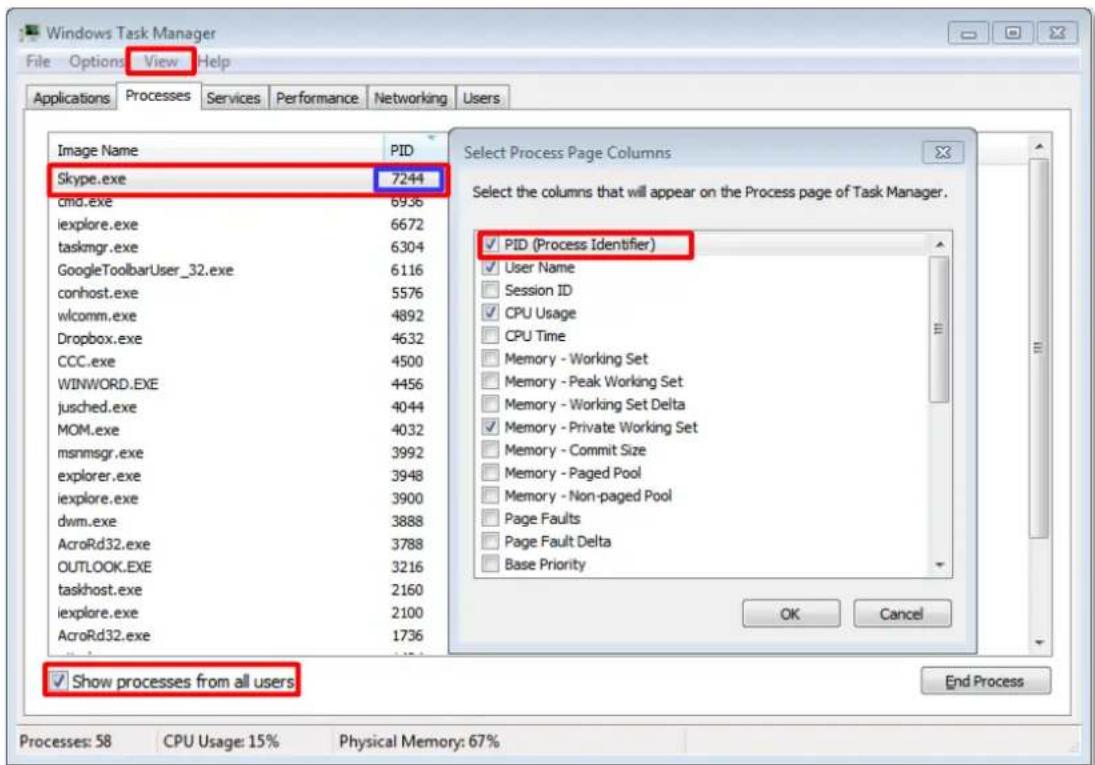
Task: Click OK in column selection dialog
Action: pyautogui.click(x=791, y=614)
